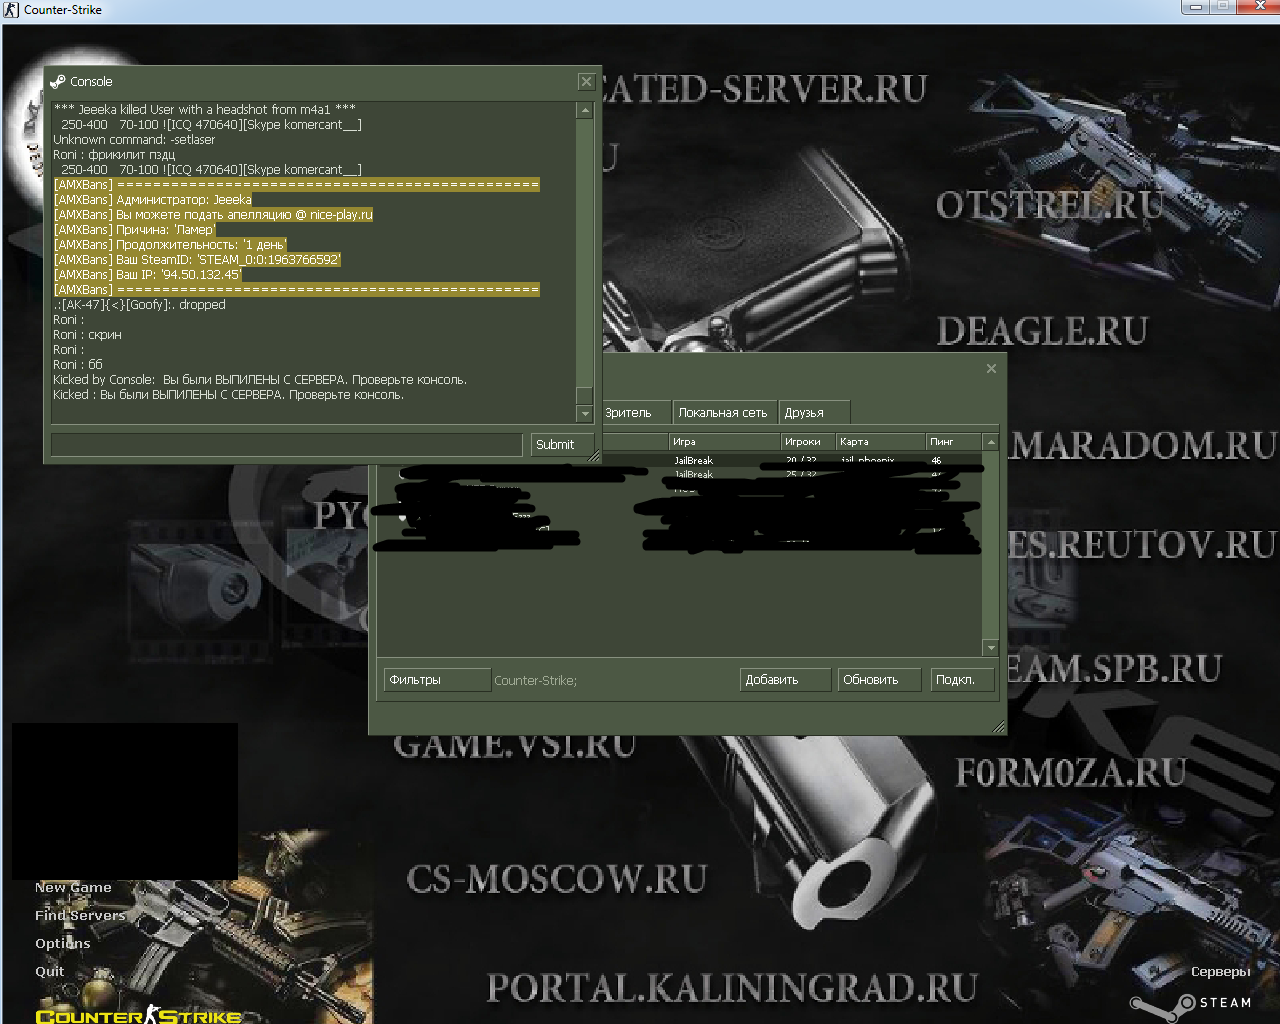Close the Console window
This screenshot has width=1280, height=1024.
pyautogui.click(x=586, y=82)
